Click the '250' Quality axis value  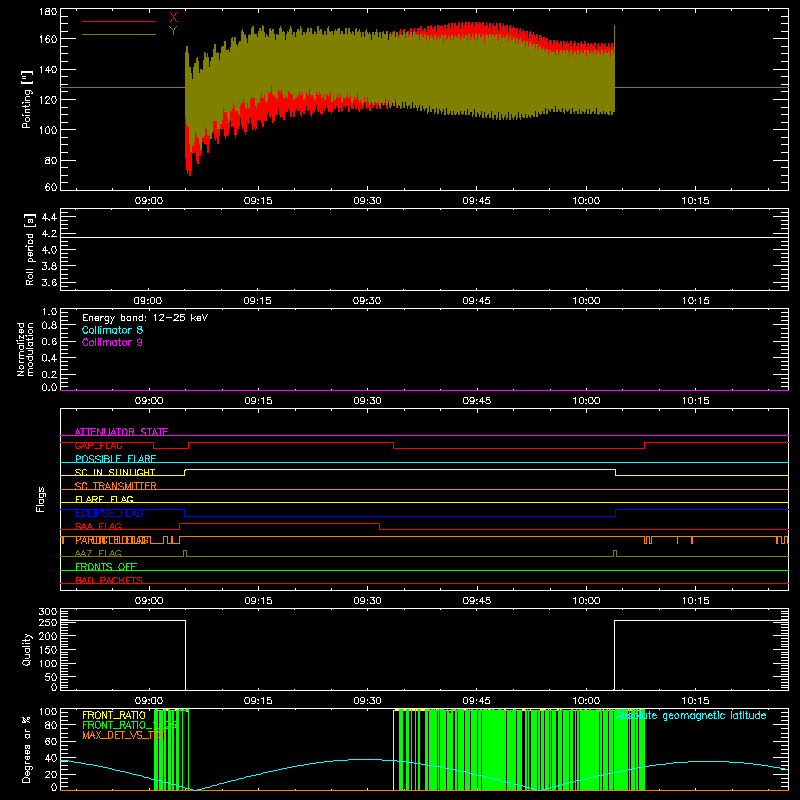[48, 622]
